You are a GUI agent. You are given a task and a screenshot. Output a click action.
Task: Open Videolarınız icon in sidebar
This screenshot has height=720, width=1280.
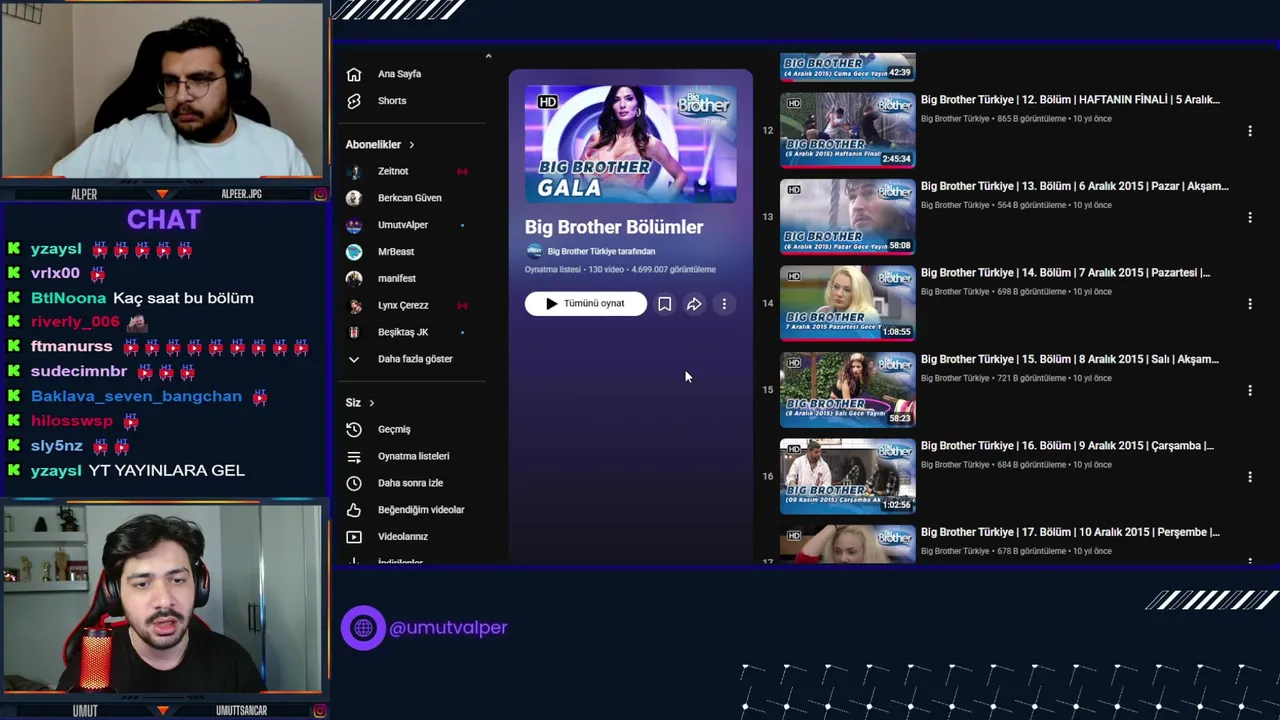(353, 537)
